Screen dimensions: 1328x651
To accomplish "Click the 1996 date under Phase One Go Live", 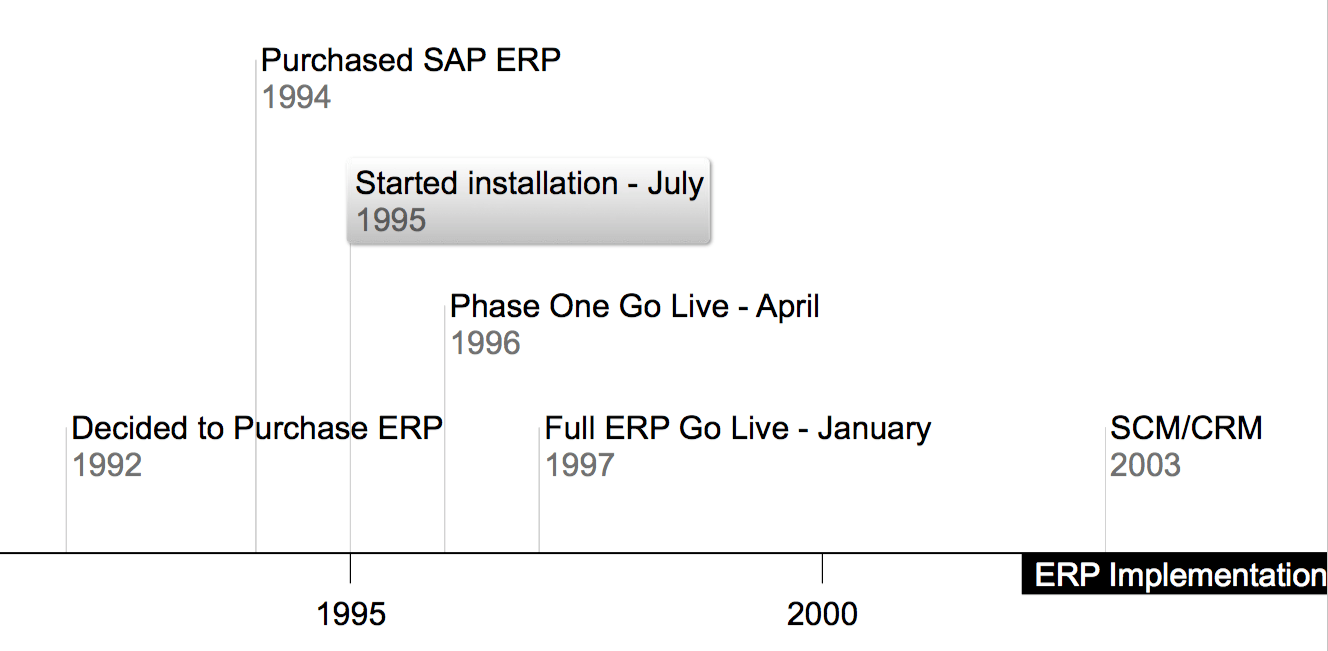I will point(486,343).
